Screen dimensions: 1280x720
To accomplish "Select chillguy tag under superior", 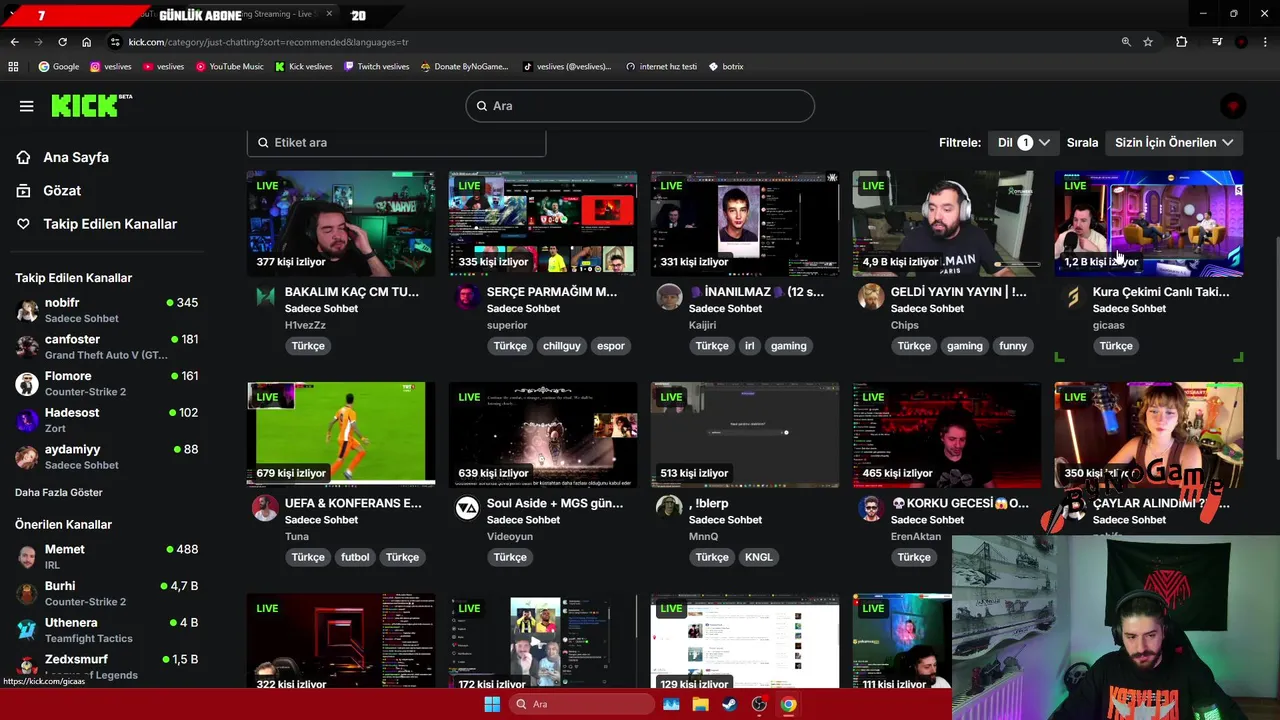I will 561,346.
